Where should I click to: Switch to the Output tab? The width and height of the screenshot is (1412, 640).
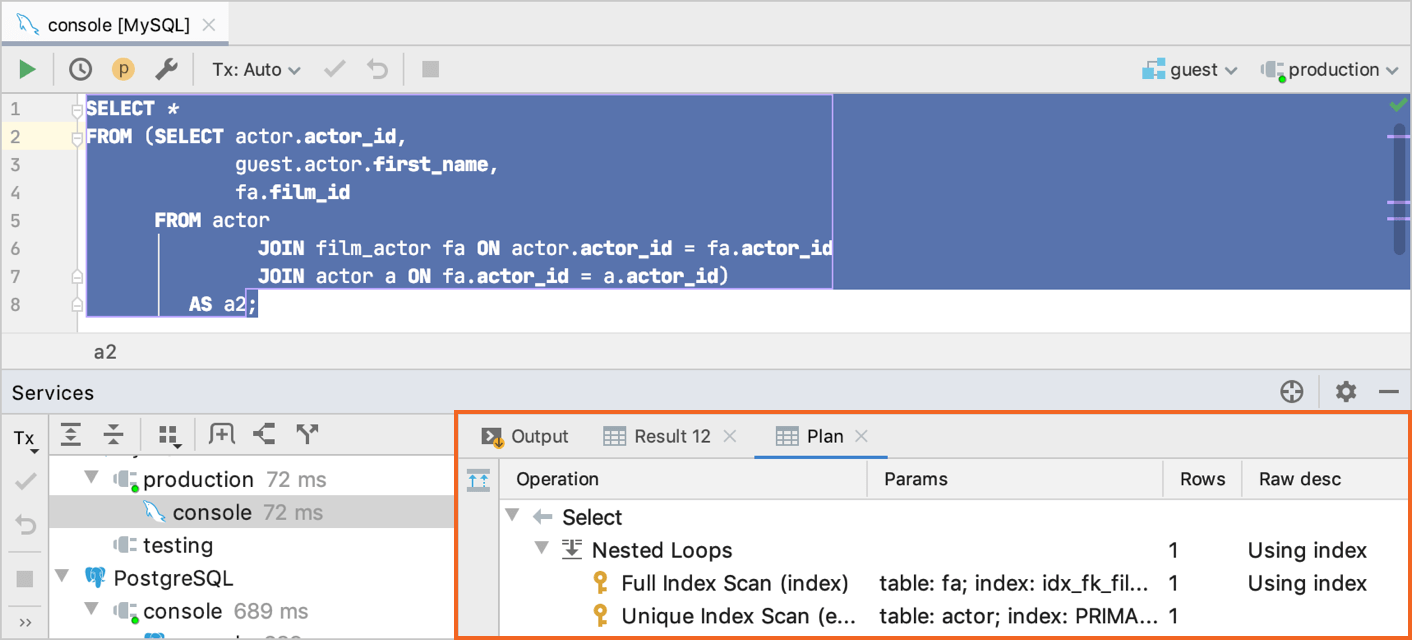point(526,436)
